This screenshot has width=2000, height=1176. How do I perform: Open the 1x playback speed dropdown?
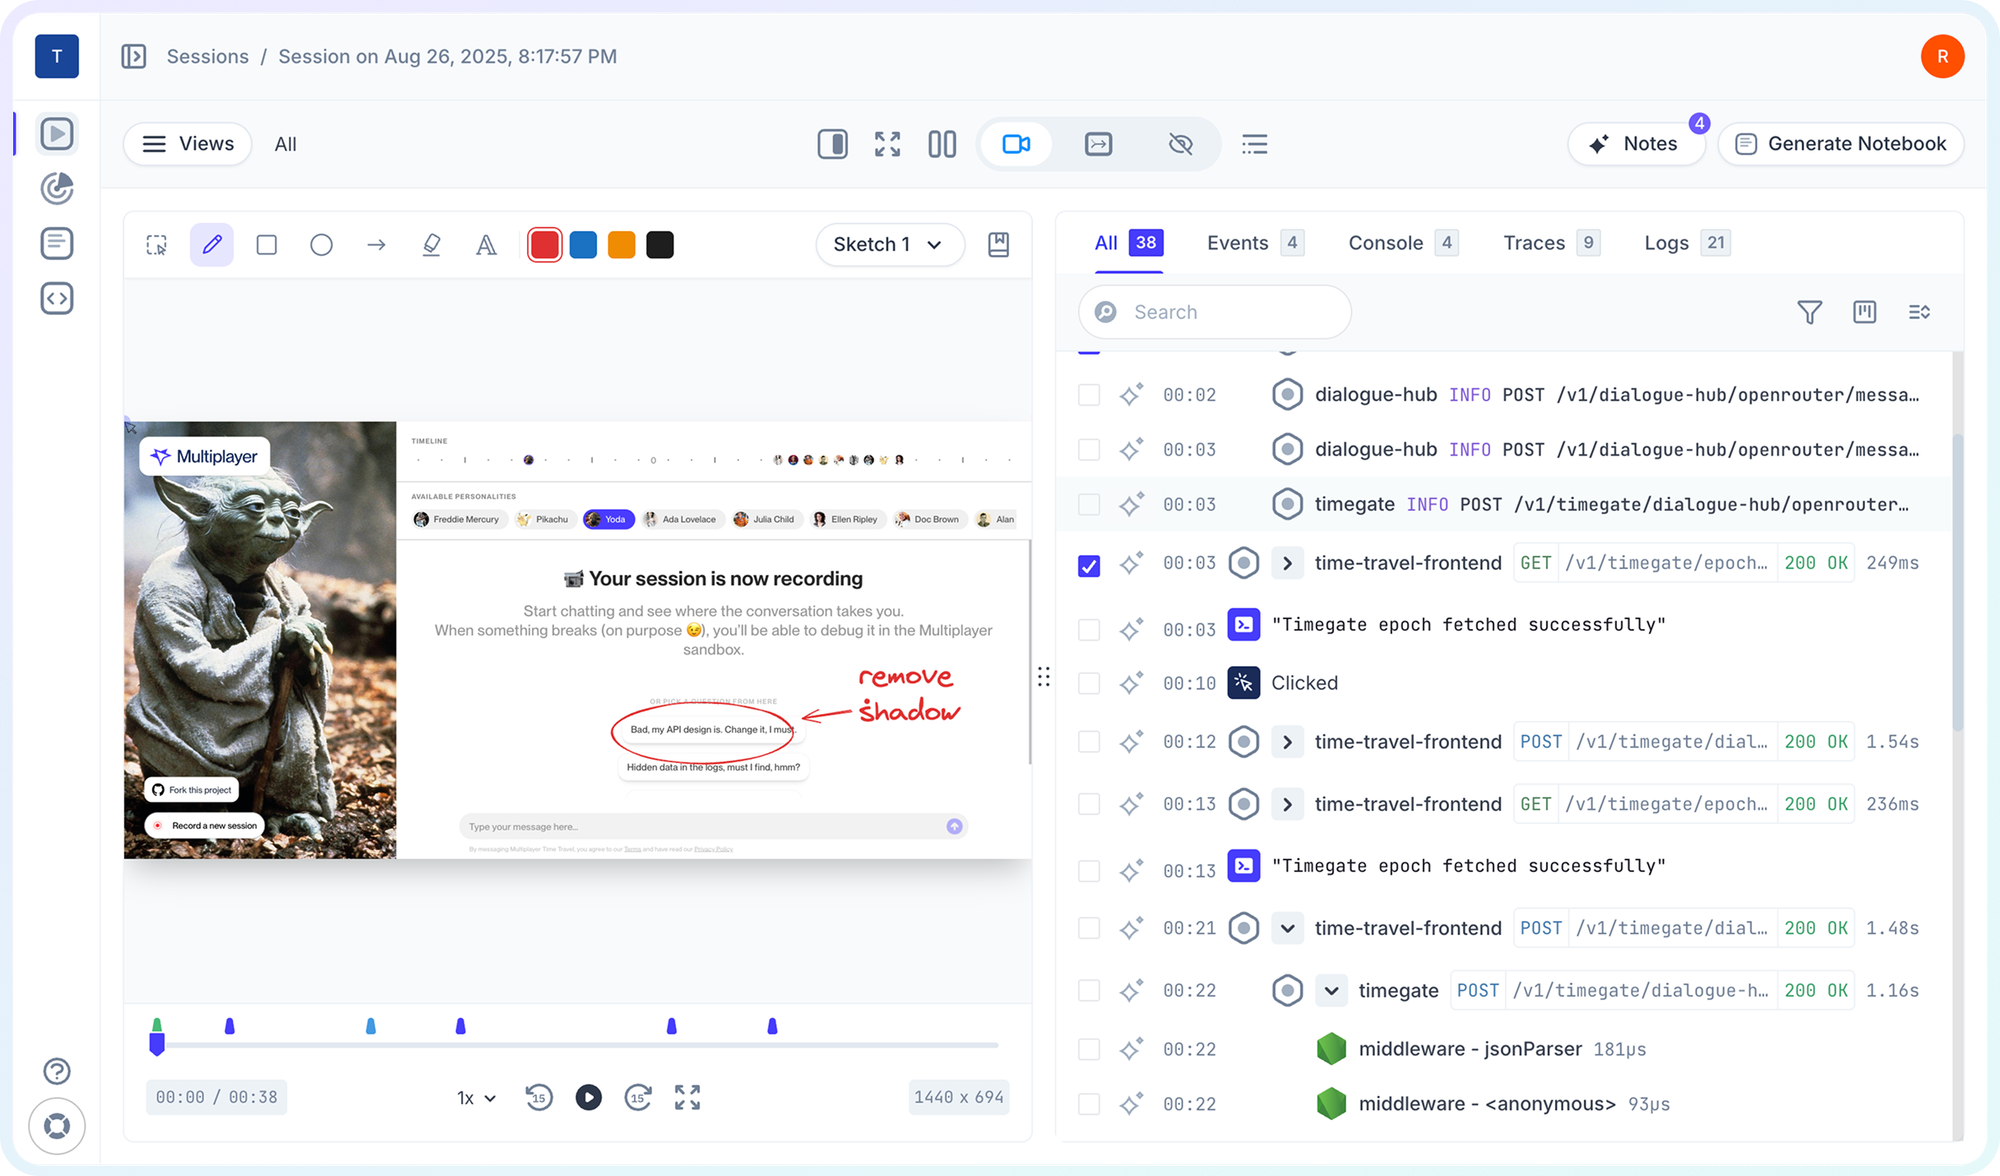tap(476, 1098)
